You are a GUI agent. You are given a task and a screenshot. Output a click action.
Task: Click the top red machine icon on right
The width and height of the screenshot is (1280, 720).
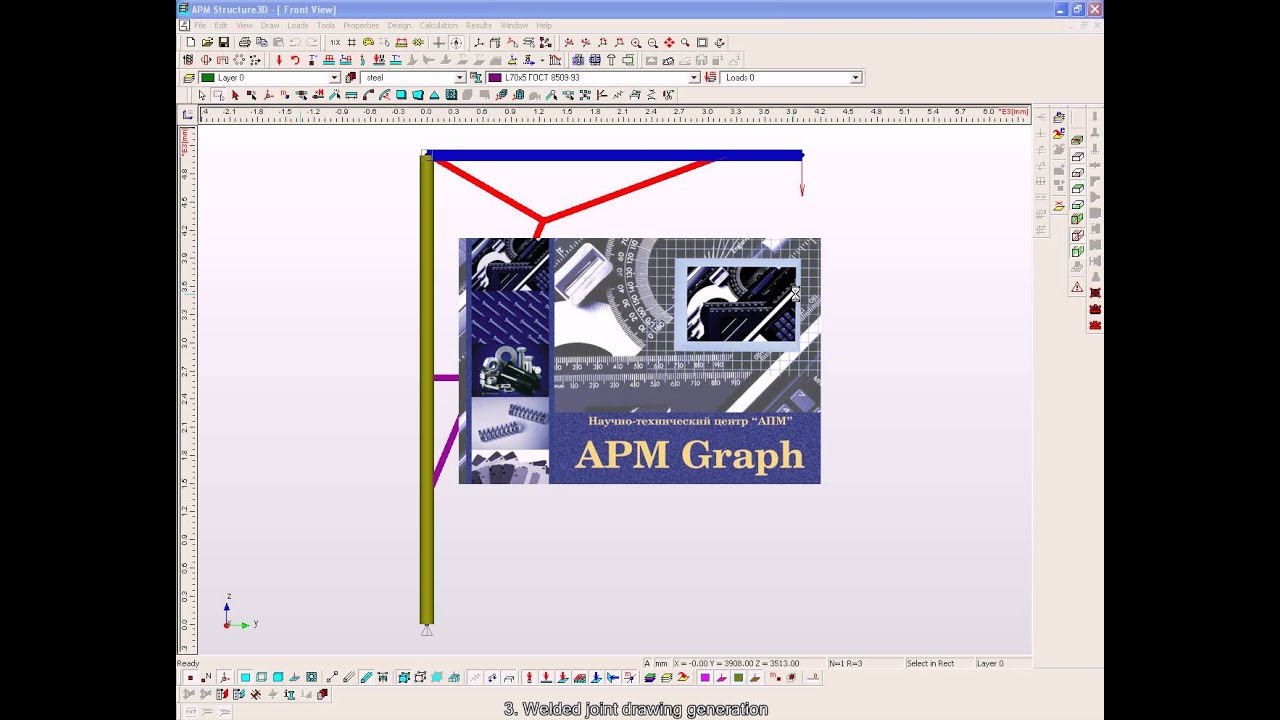point(1095,292)
